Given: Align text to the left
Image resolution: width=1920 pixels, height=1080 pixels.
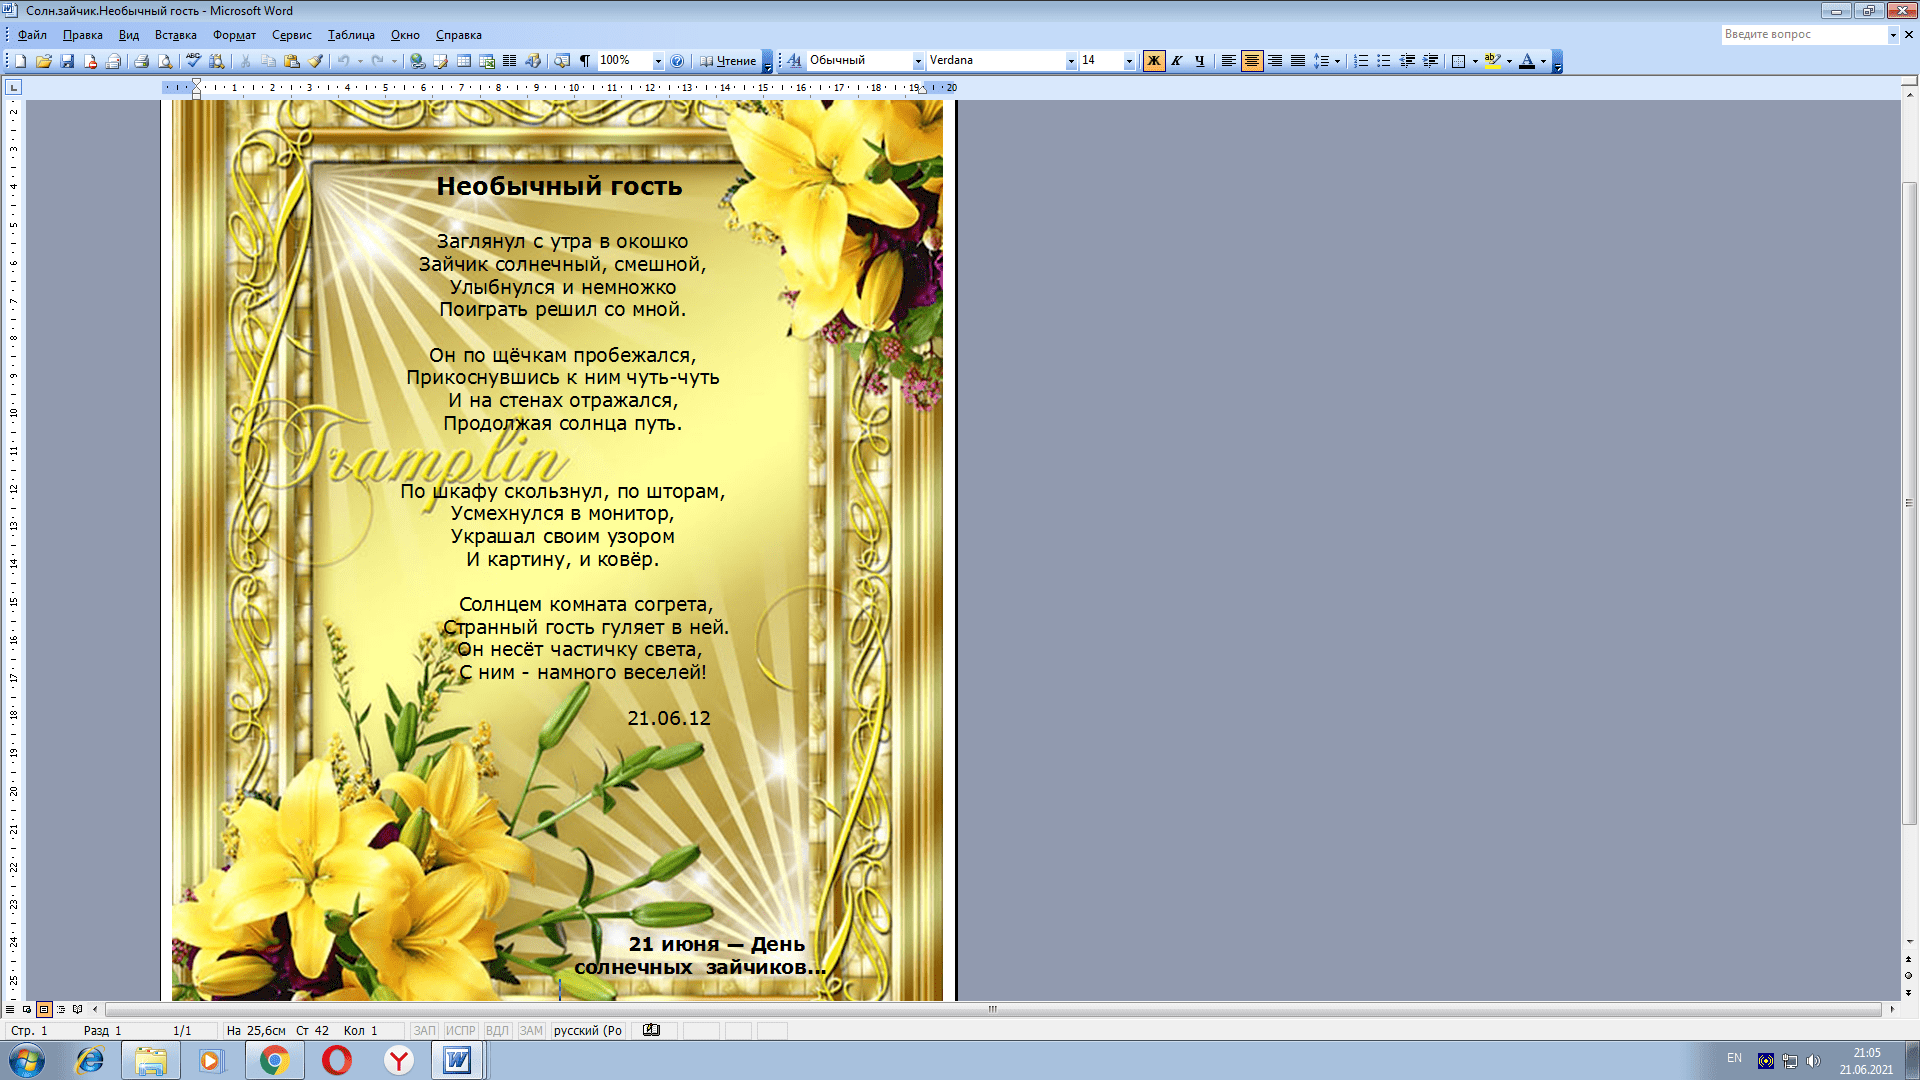Looking at the screenshot, I should [x=1229, y=61].
